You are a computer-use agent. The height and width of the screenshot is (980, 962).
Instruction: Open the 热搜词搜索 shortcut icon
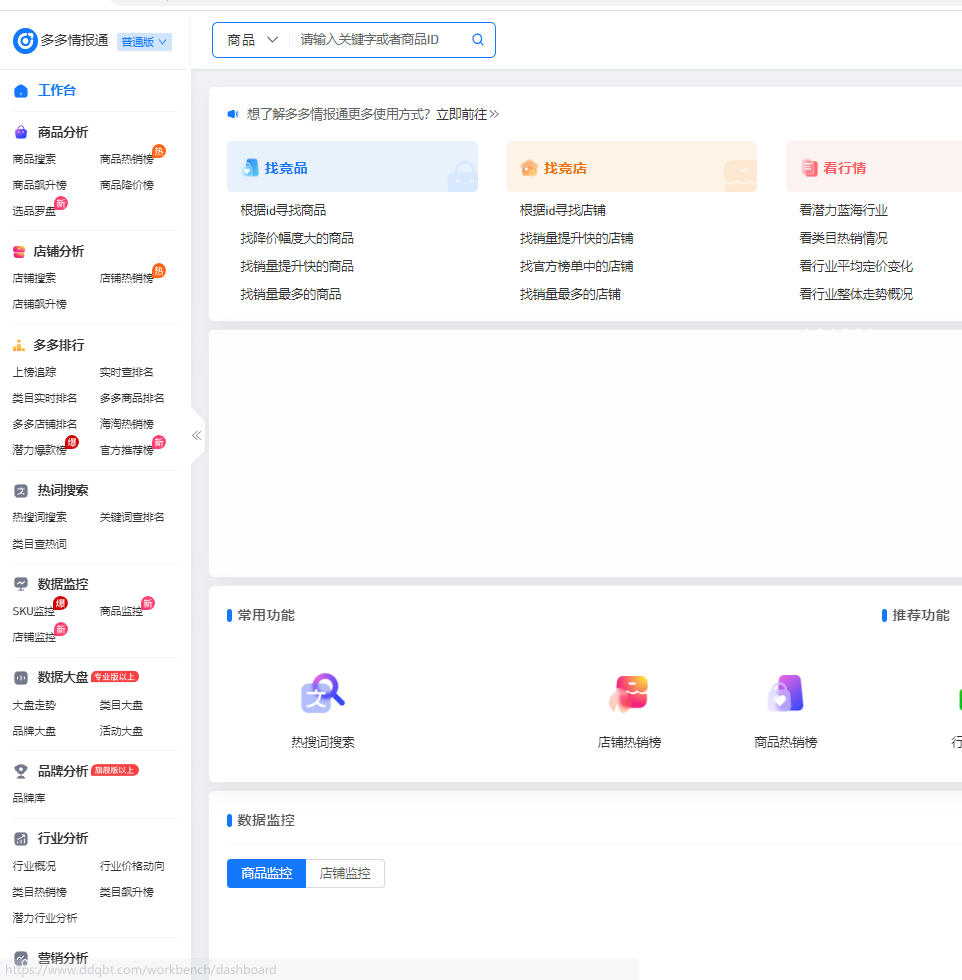click(x=323, y=693)
